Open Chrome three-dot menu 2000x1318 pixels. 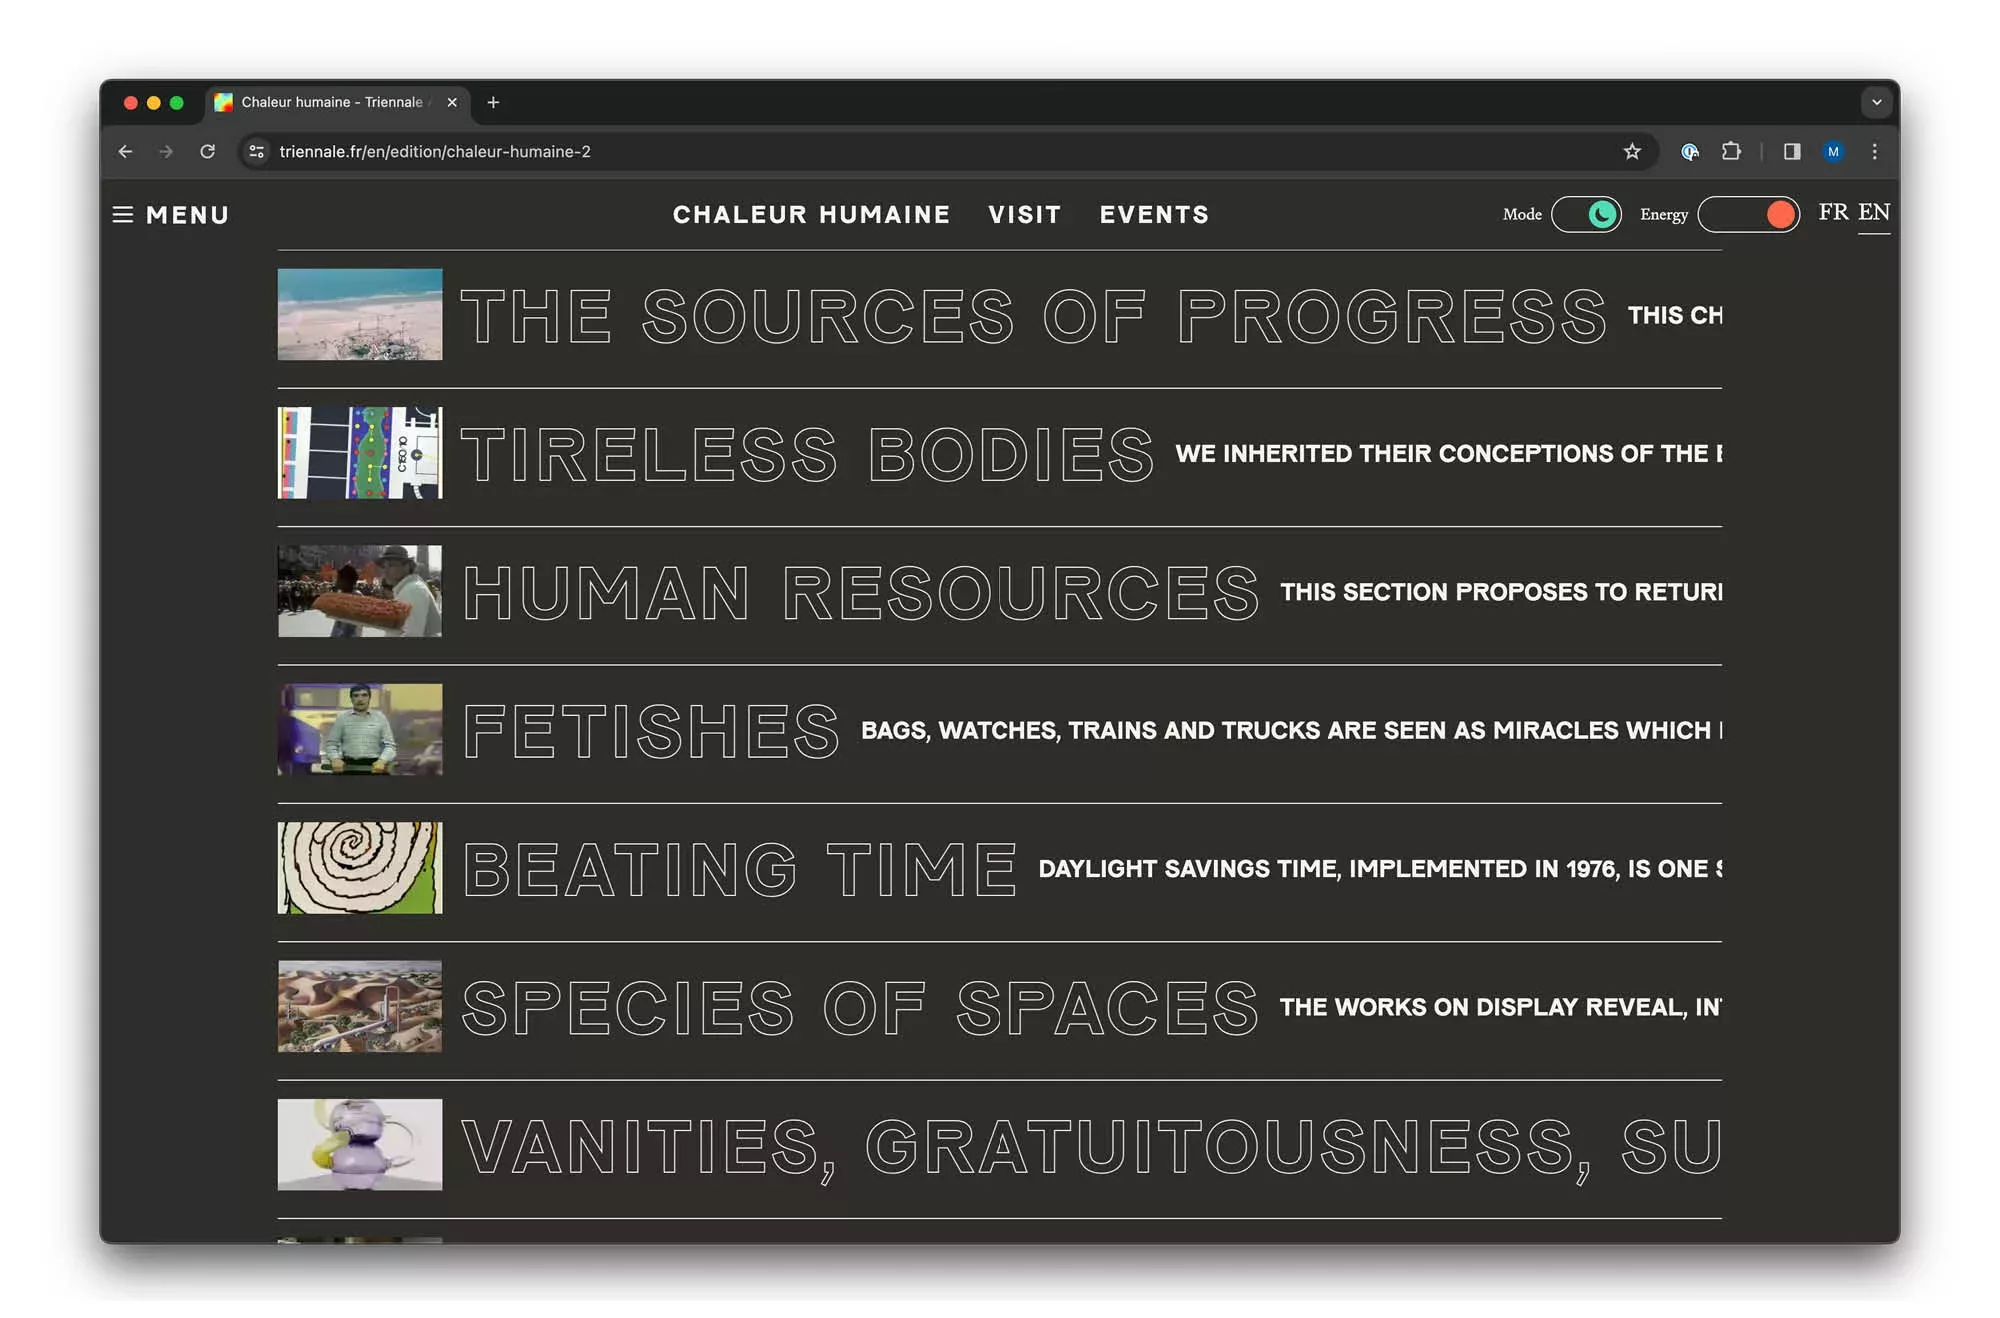[1875, 152]
